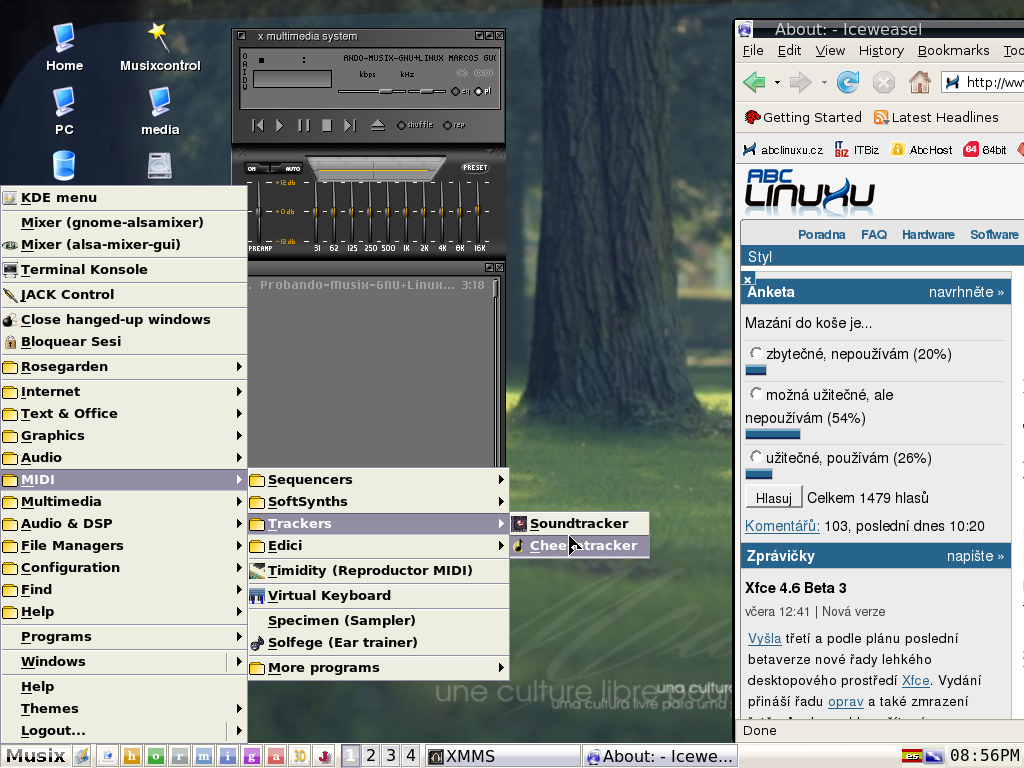The image size is (1024, 768).
Task: Expand the Internet submenu
Action: (x=123, y=391)
